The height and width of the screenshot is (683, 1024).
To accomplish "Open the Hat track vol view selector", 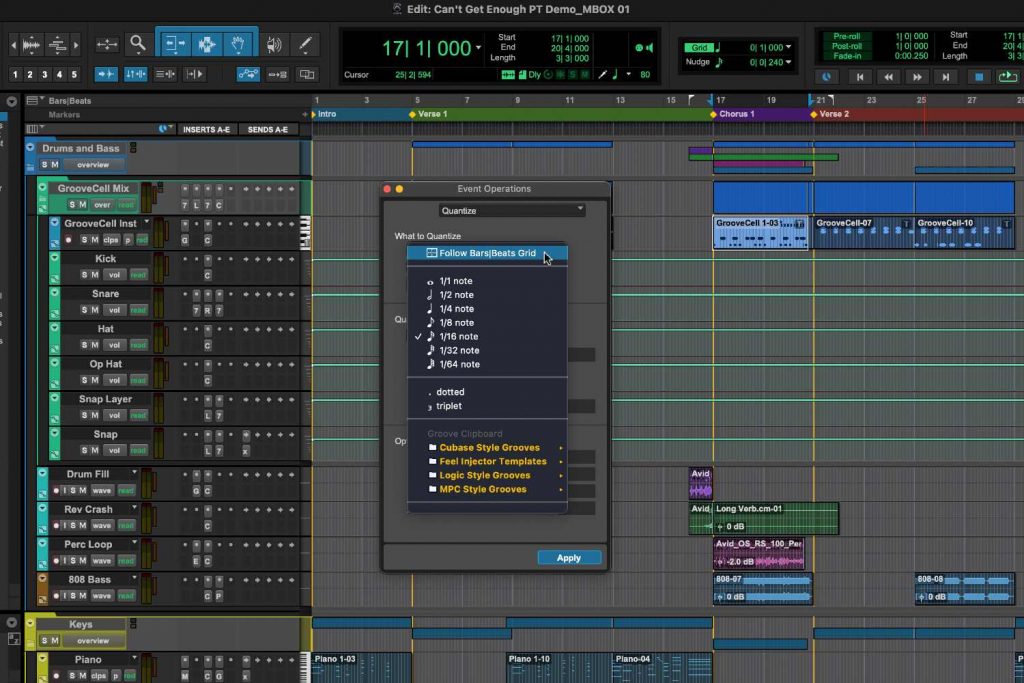I will [x=114, y=345].
